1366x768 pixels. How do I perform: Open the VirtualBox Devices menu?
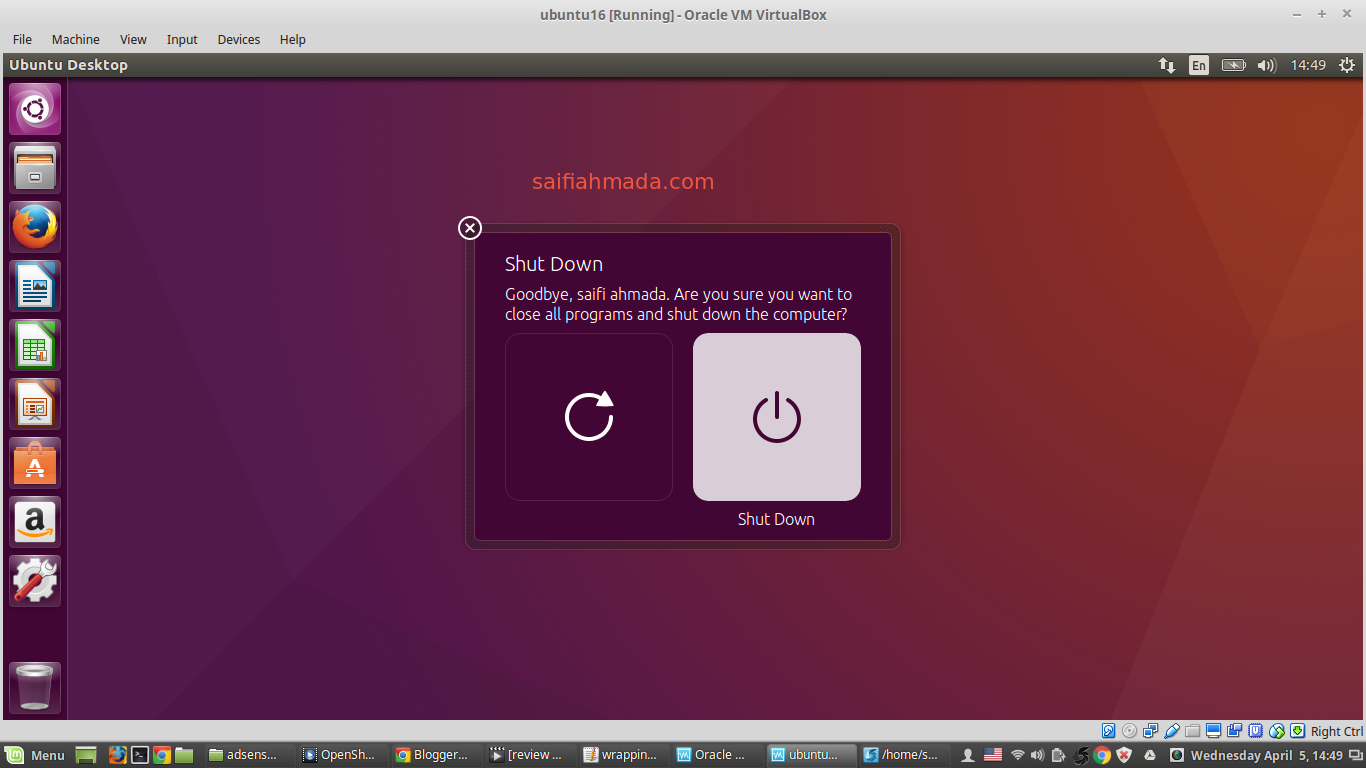239,39
